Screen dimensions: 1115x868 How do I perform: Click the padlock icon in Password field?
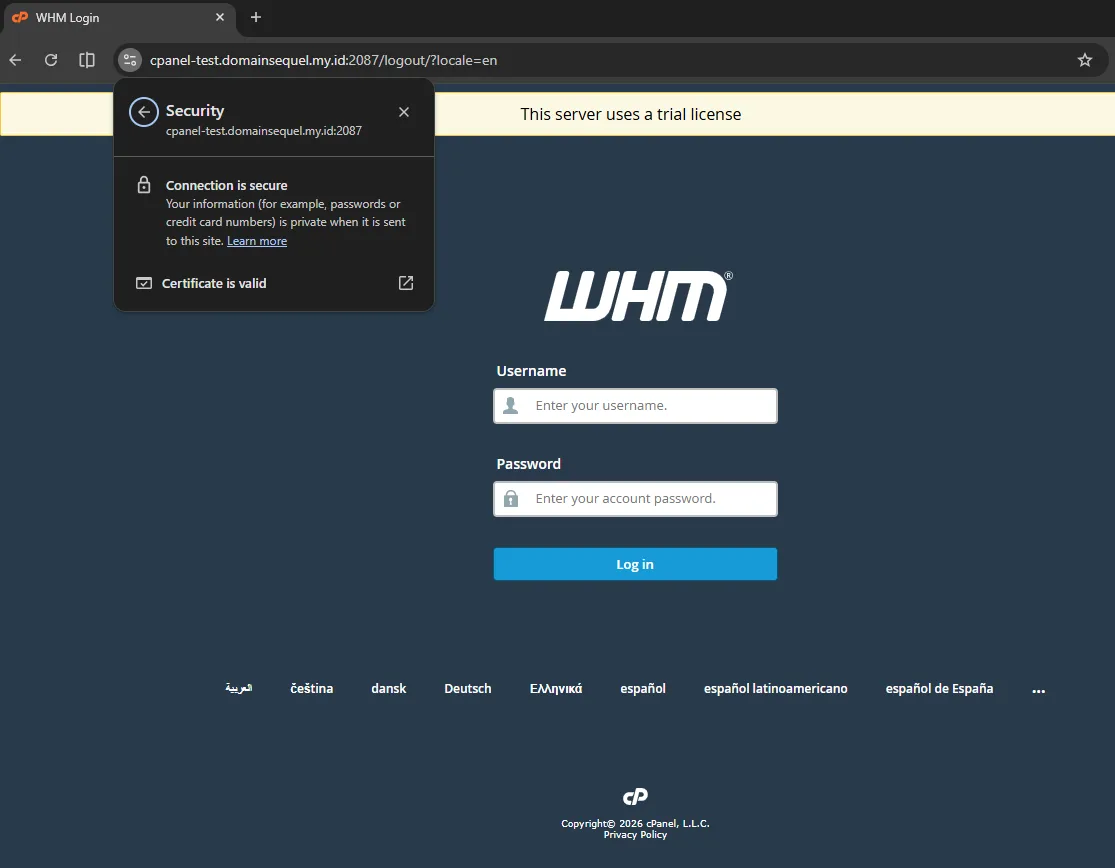coord(511,498)
